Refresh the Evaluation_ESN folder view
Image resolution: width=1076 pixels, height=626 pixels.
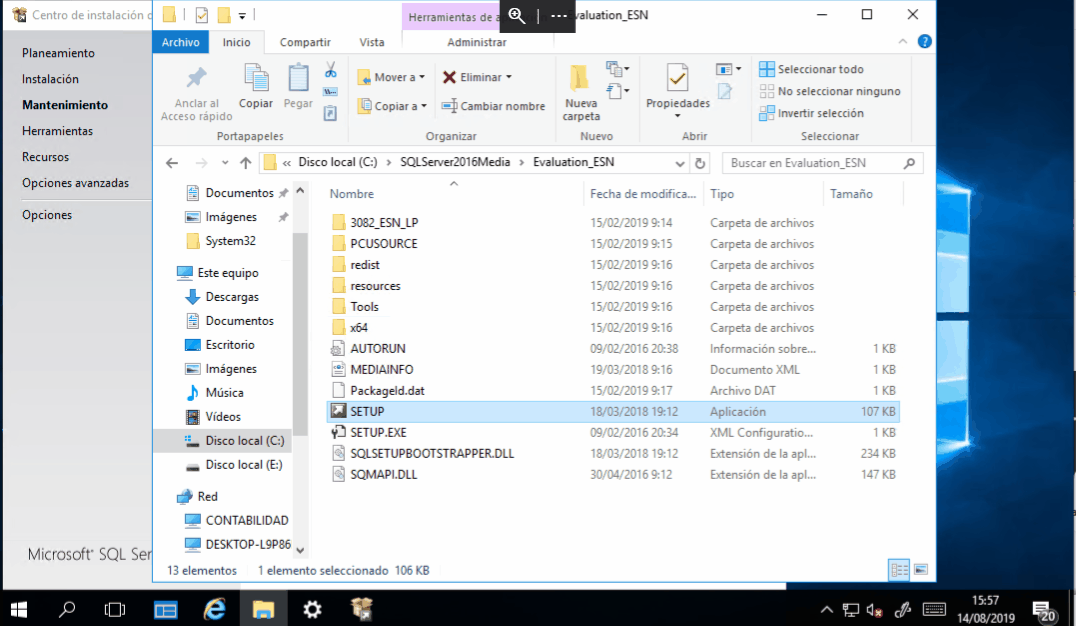point(700,163)
